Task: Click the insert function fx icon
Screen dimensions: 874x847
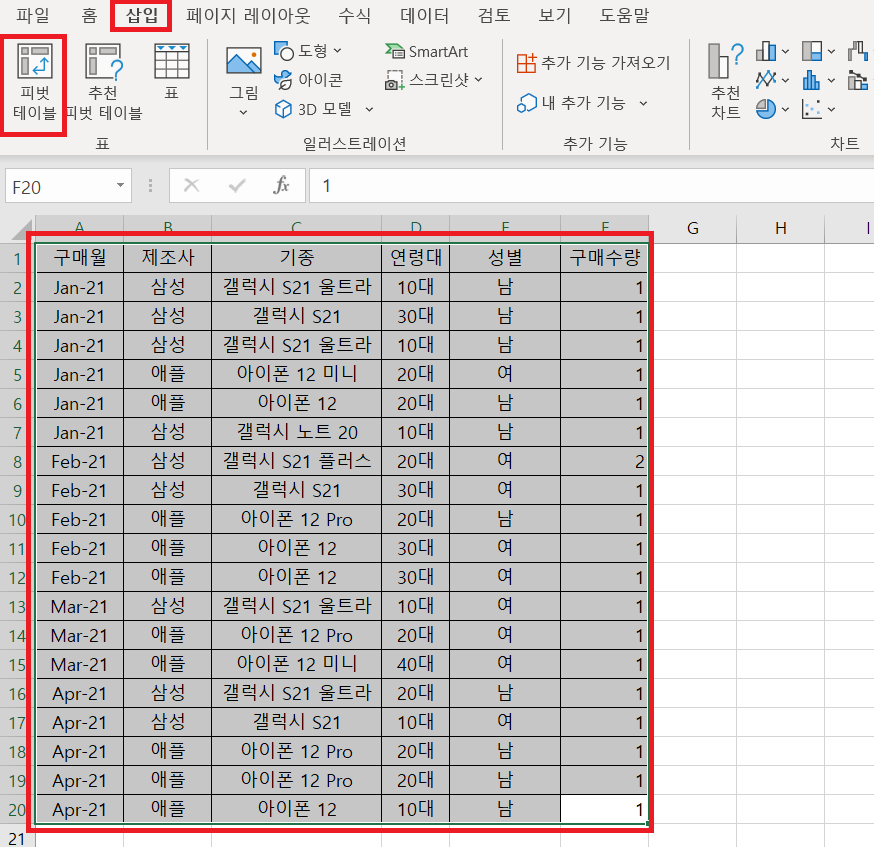Action: click(281, 185)
